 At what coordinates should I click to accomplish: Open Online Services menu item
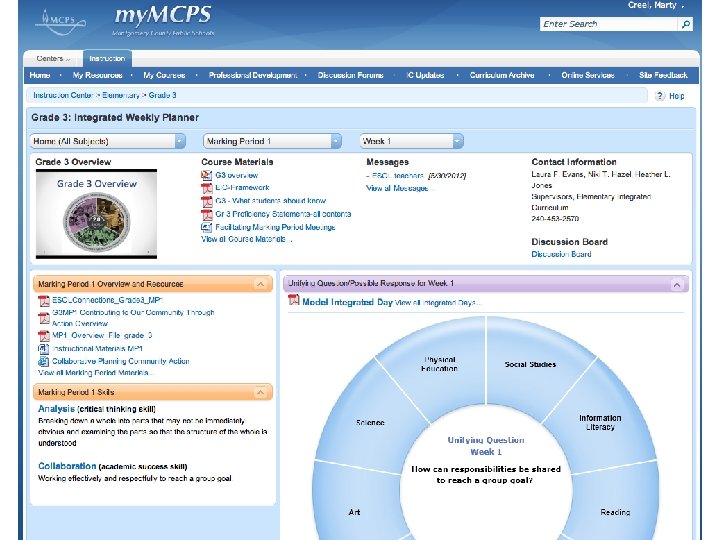tap(588, 75)
